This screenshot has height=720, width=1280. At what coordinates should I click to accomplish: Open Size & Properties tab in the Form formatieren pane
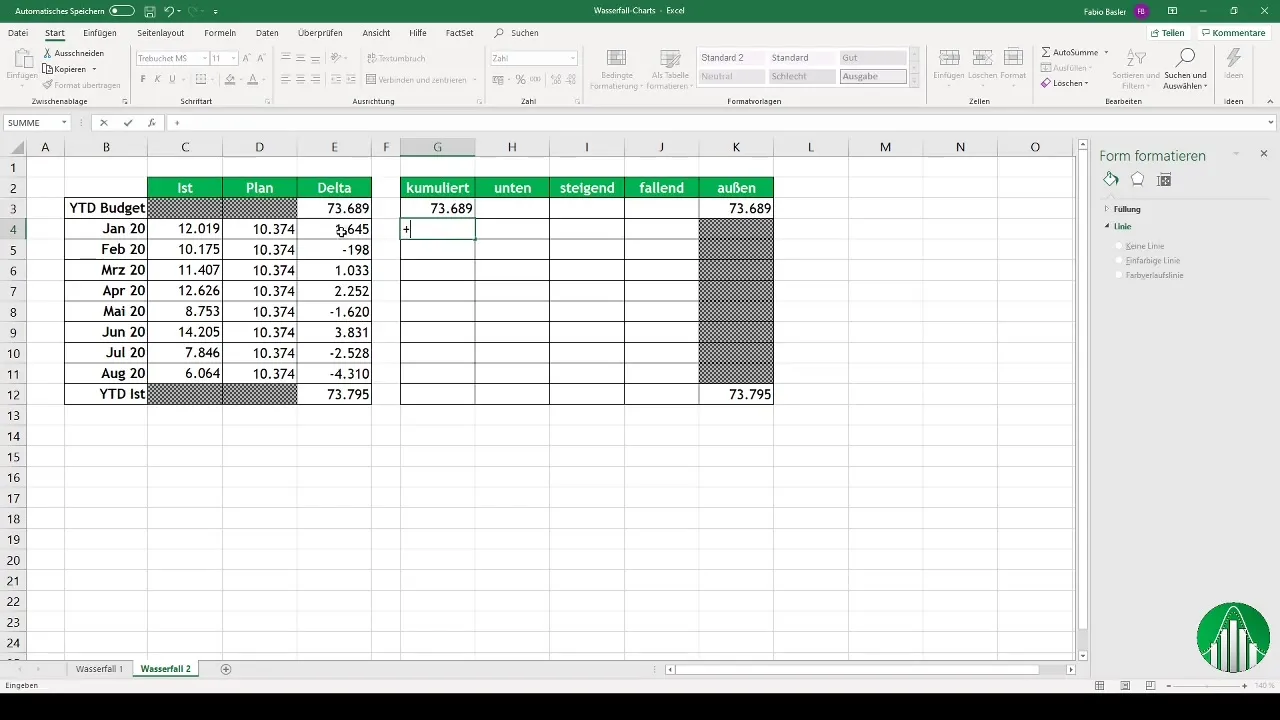tap(1164, 180)
